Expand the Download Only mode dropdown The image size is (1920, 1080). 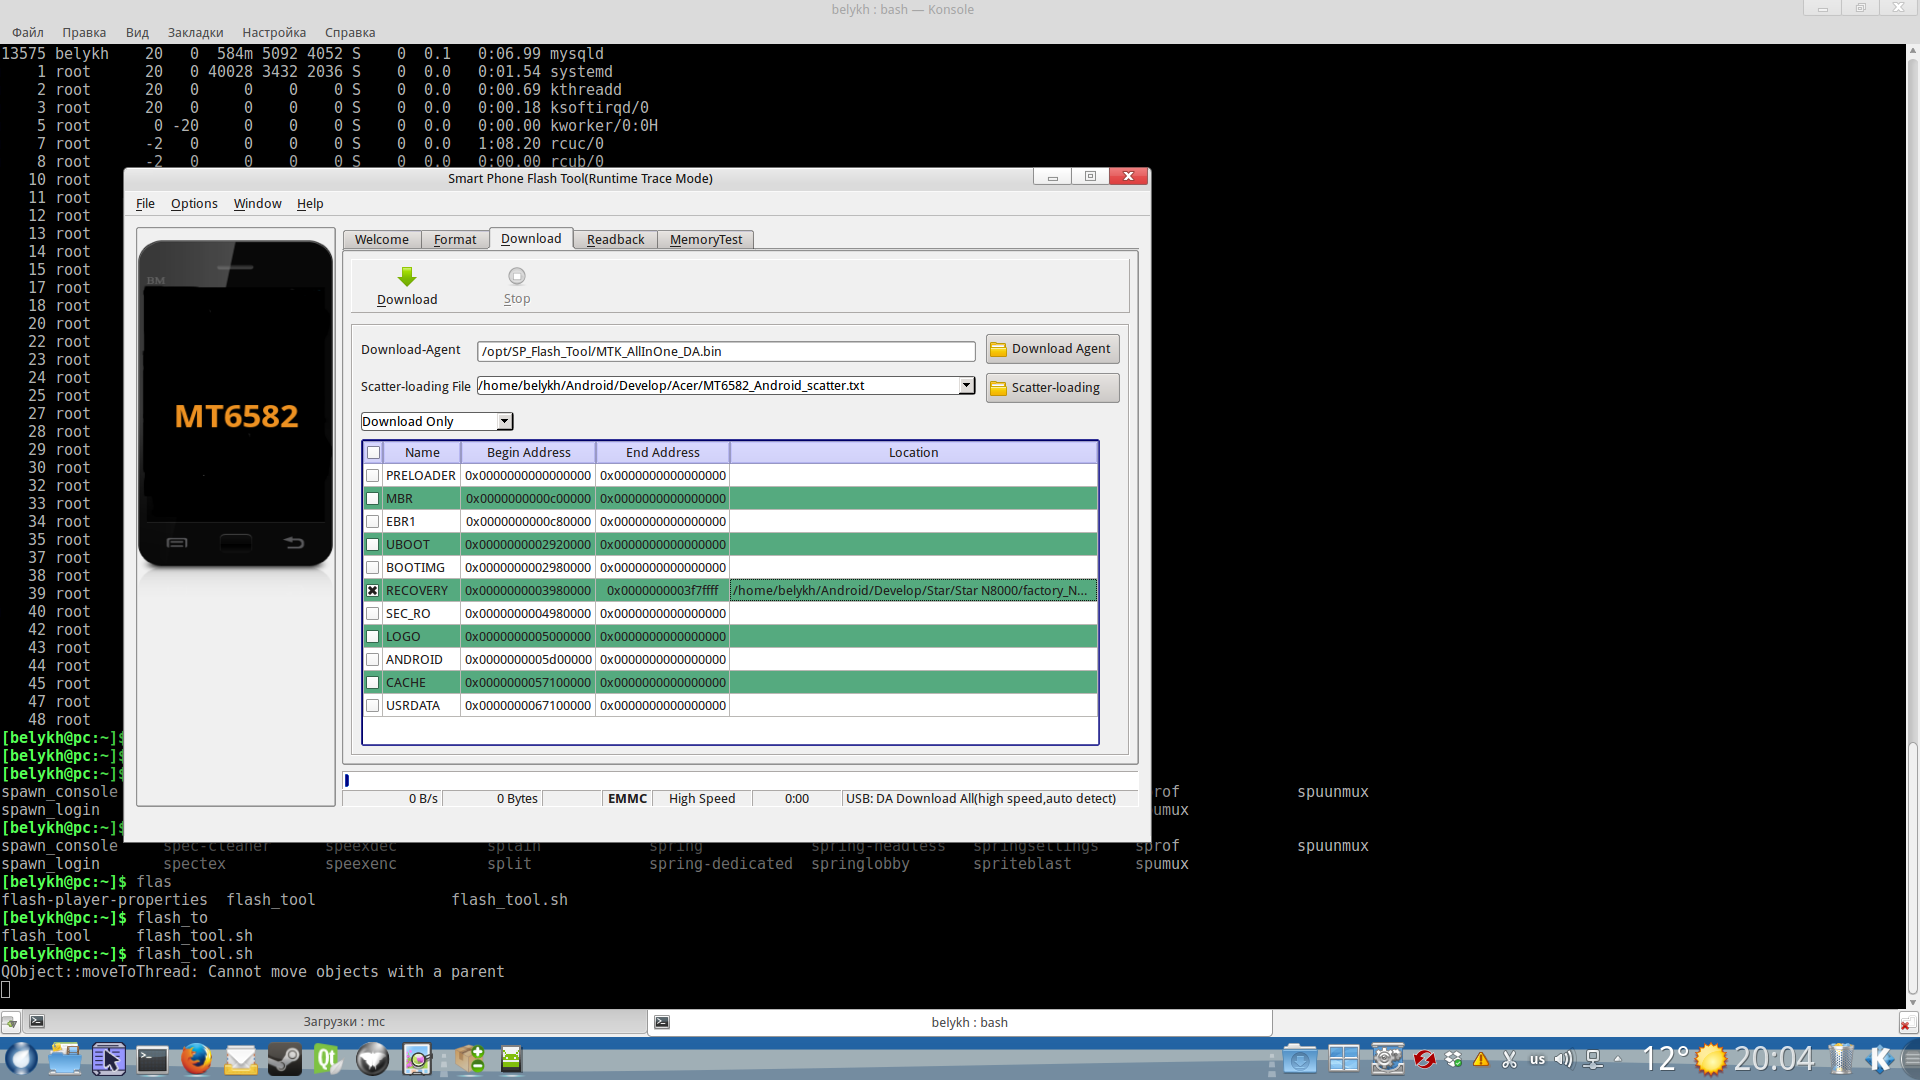505,422
